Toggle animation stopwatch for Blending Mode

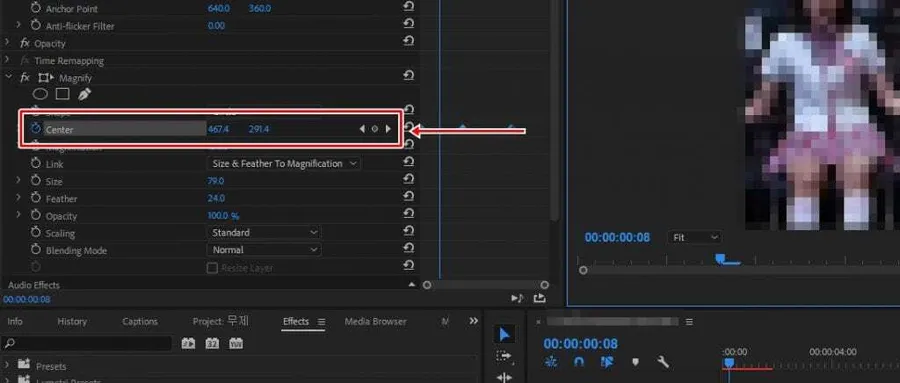coord(36,250)
